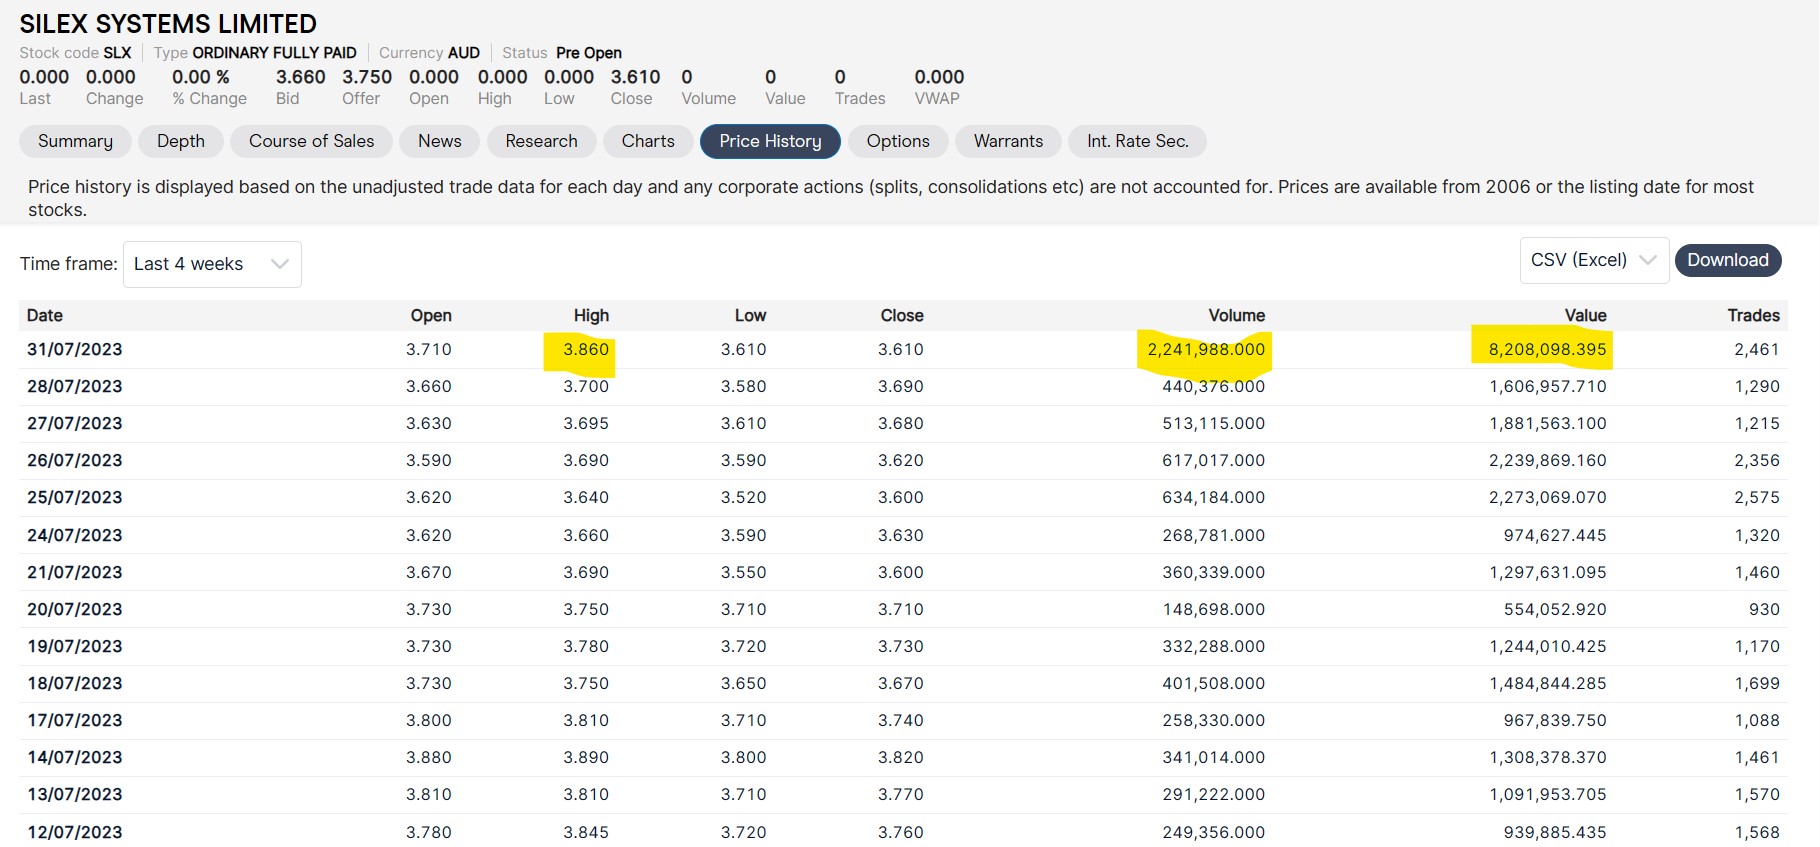
Task: Click volume 513,115.000
Action: pyautogui.click(x=1213, y=424)
